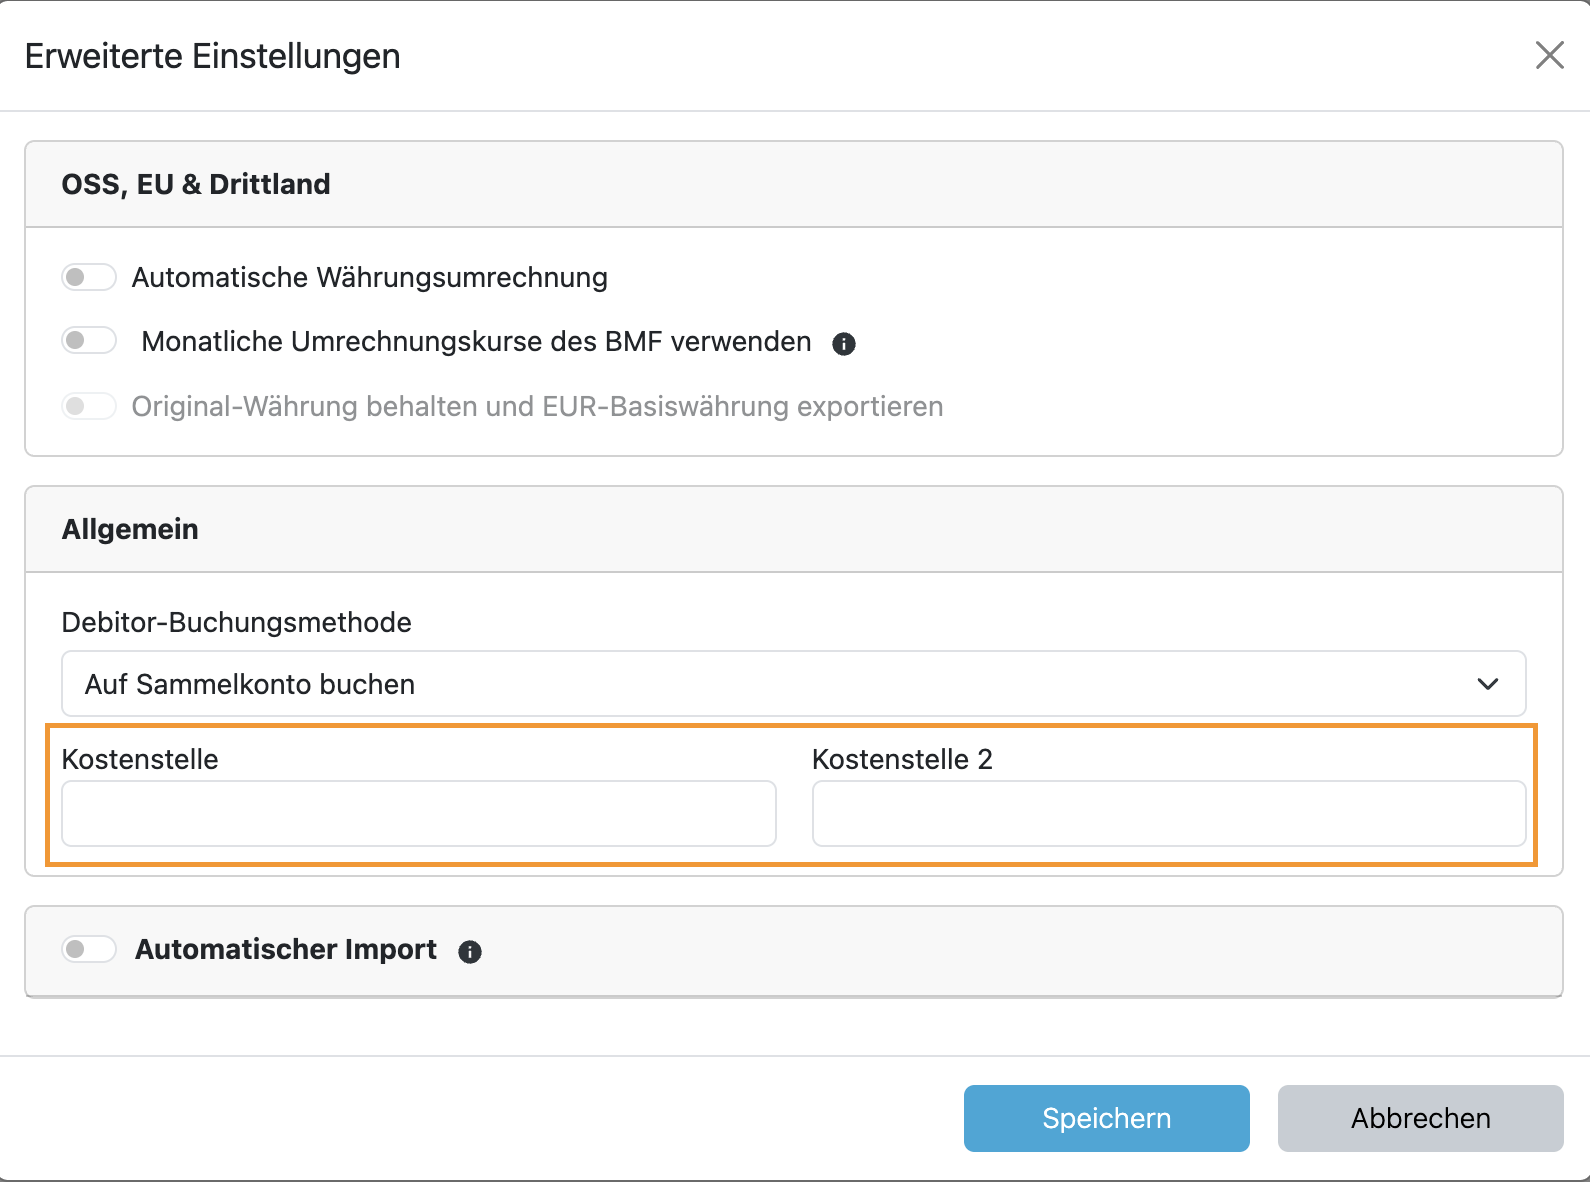1590x1182 pixels.
Task: Click info icon beside BMF Umrechnungskurse
Action: coord(844,344)
